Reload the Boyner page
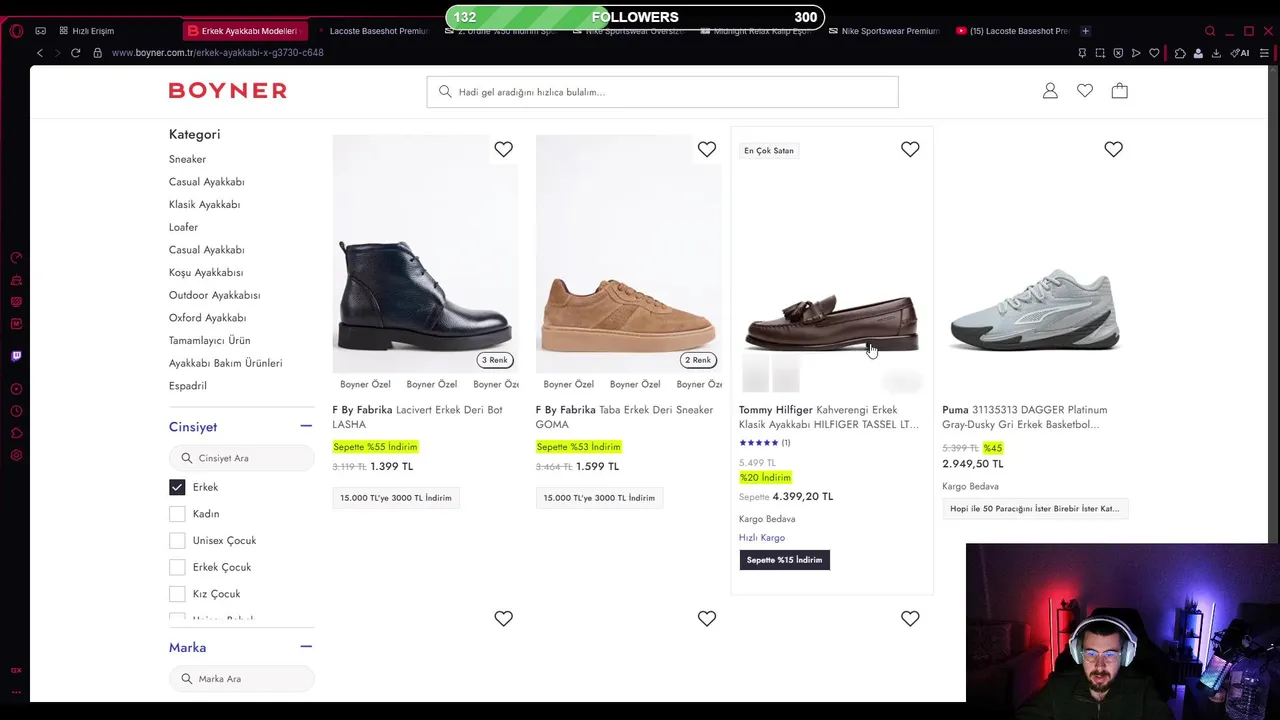 pyautogui.click(x=75, y=53)
